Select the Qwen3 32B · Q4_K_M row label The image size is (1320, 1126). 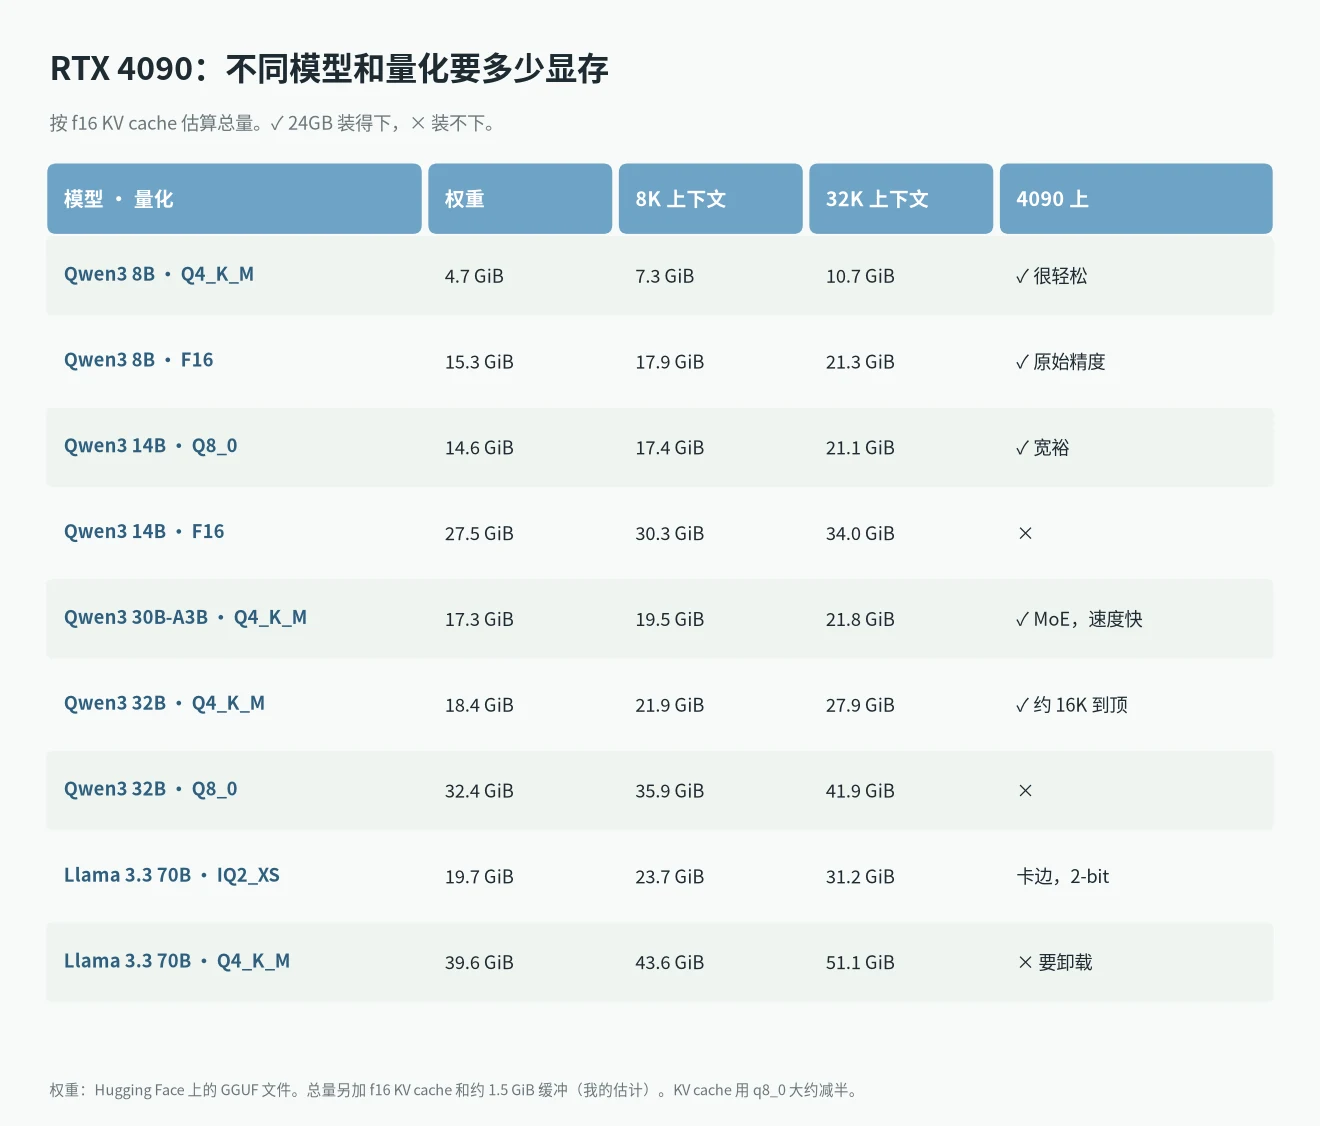pos(164,704)
